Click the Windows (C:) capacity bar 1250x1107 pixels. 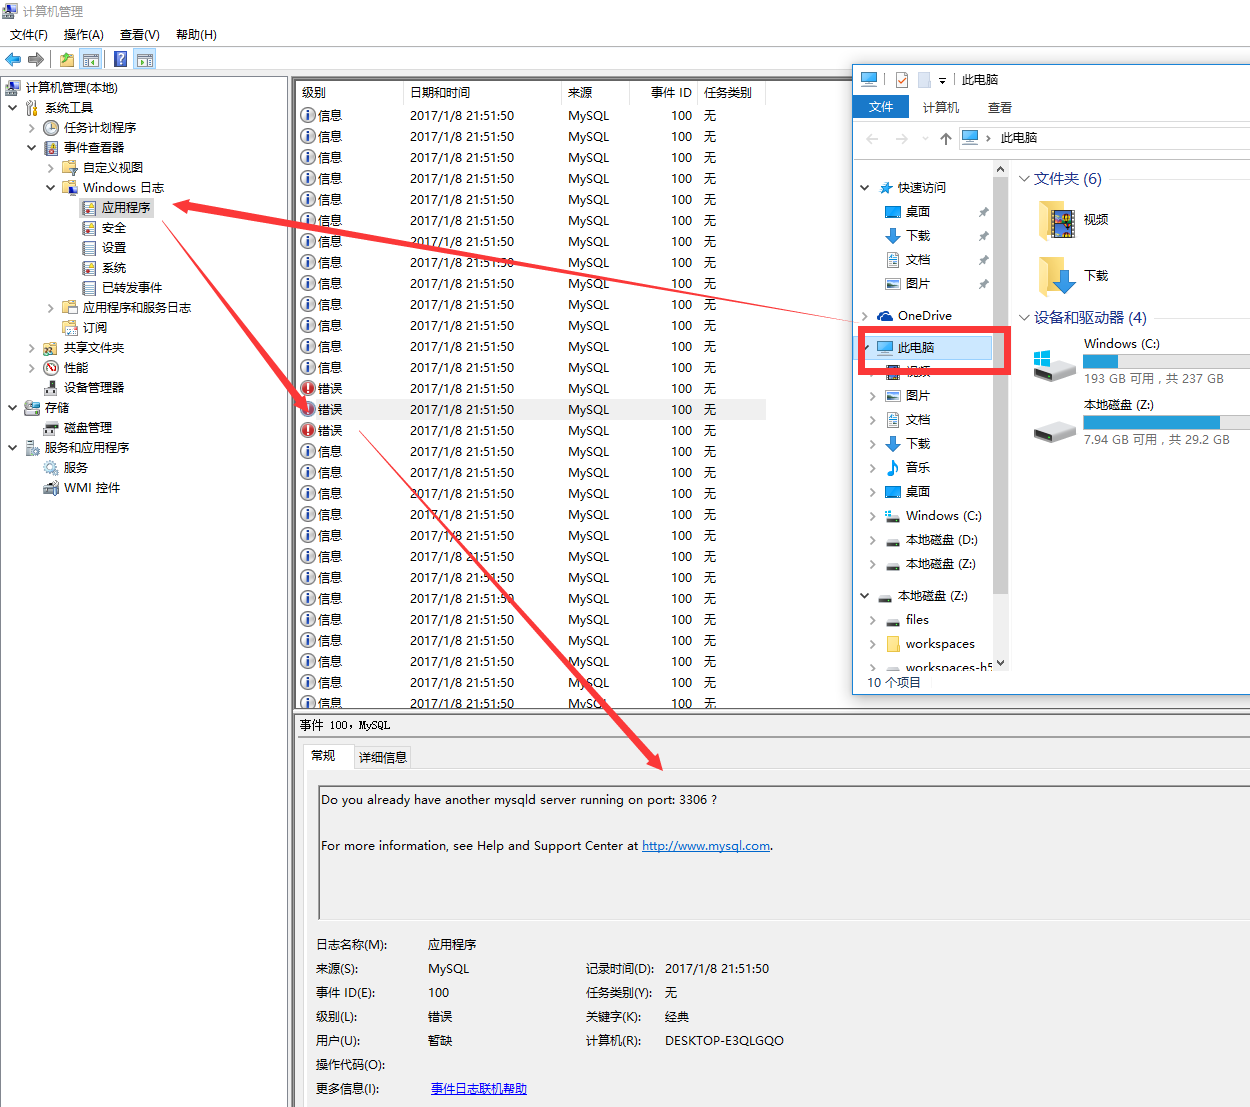[x=1165, y=361]
